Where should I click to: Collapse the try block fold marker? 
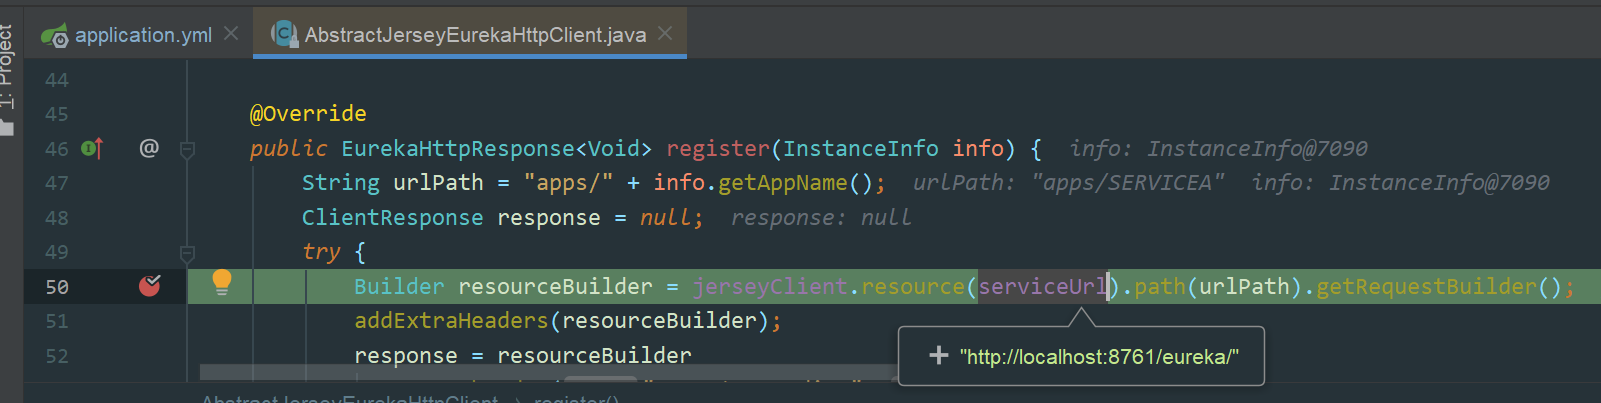click(x=187, y=253)
